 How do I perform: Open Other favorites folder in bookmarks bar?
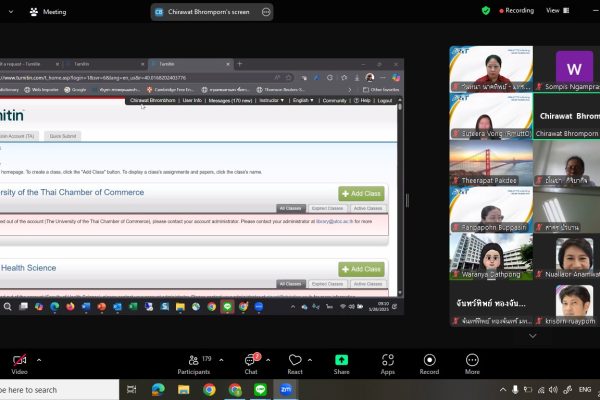click(x=381, y=90)
